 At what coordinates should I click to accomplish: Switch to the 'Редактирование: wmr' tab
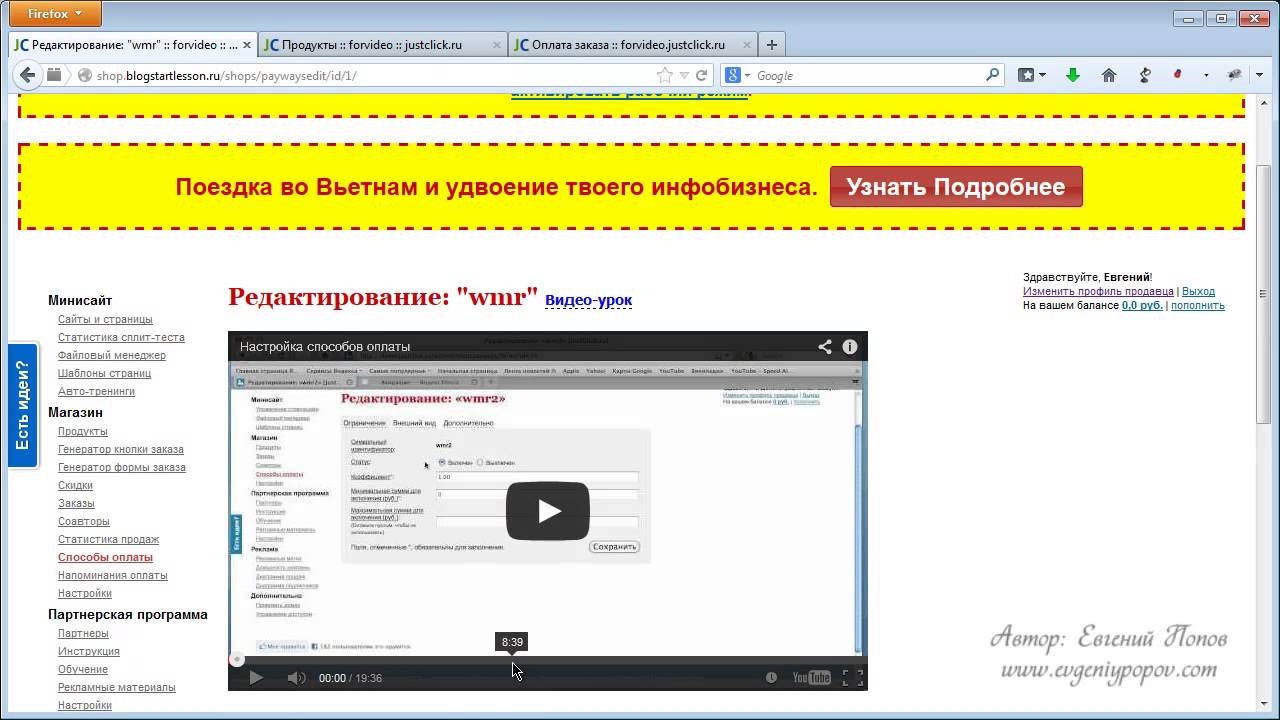tap(133, 45)
